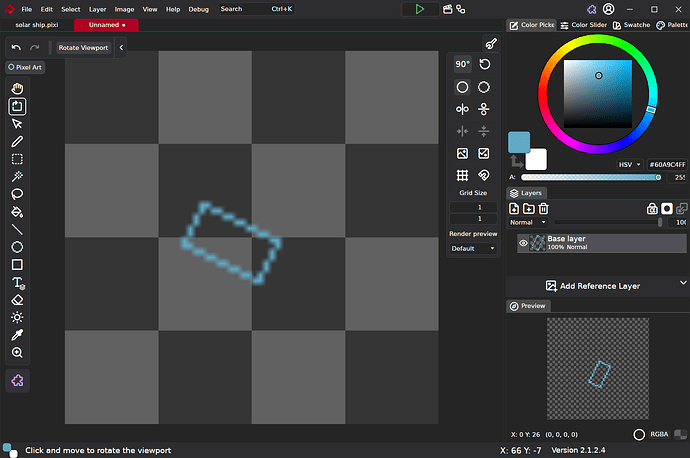This screenshot has width=690, height=458.
Task: Hide the Base layer with eye icon
Action: [x=523, y=243]
